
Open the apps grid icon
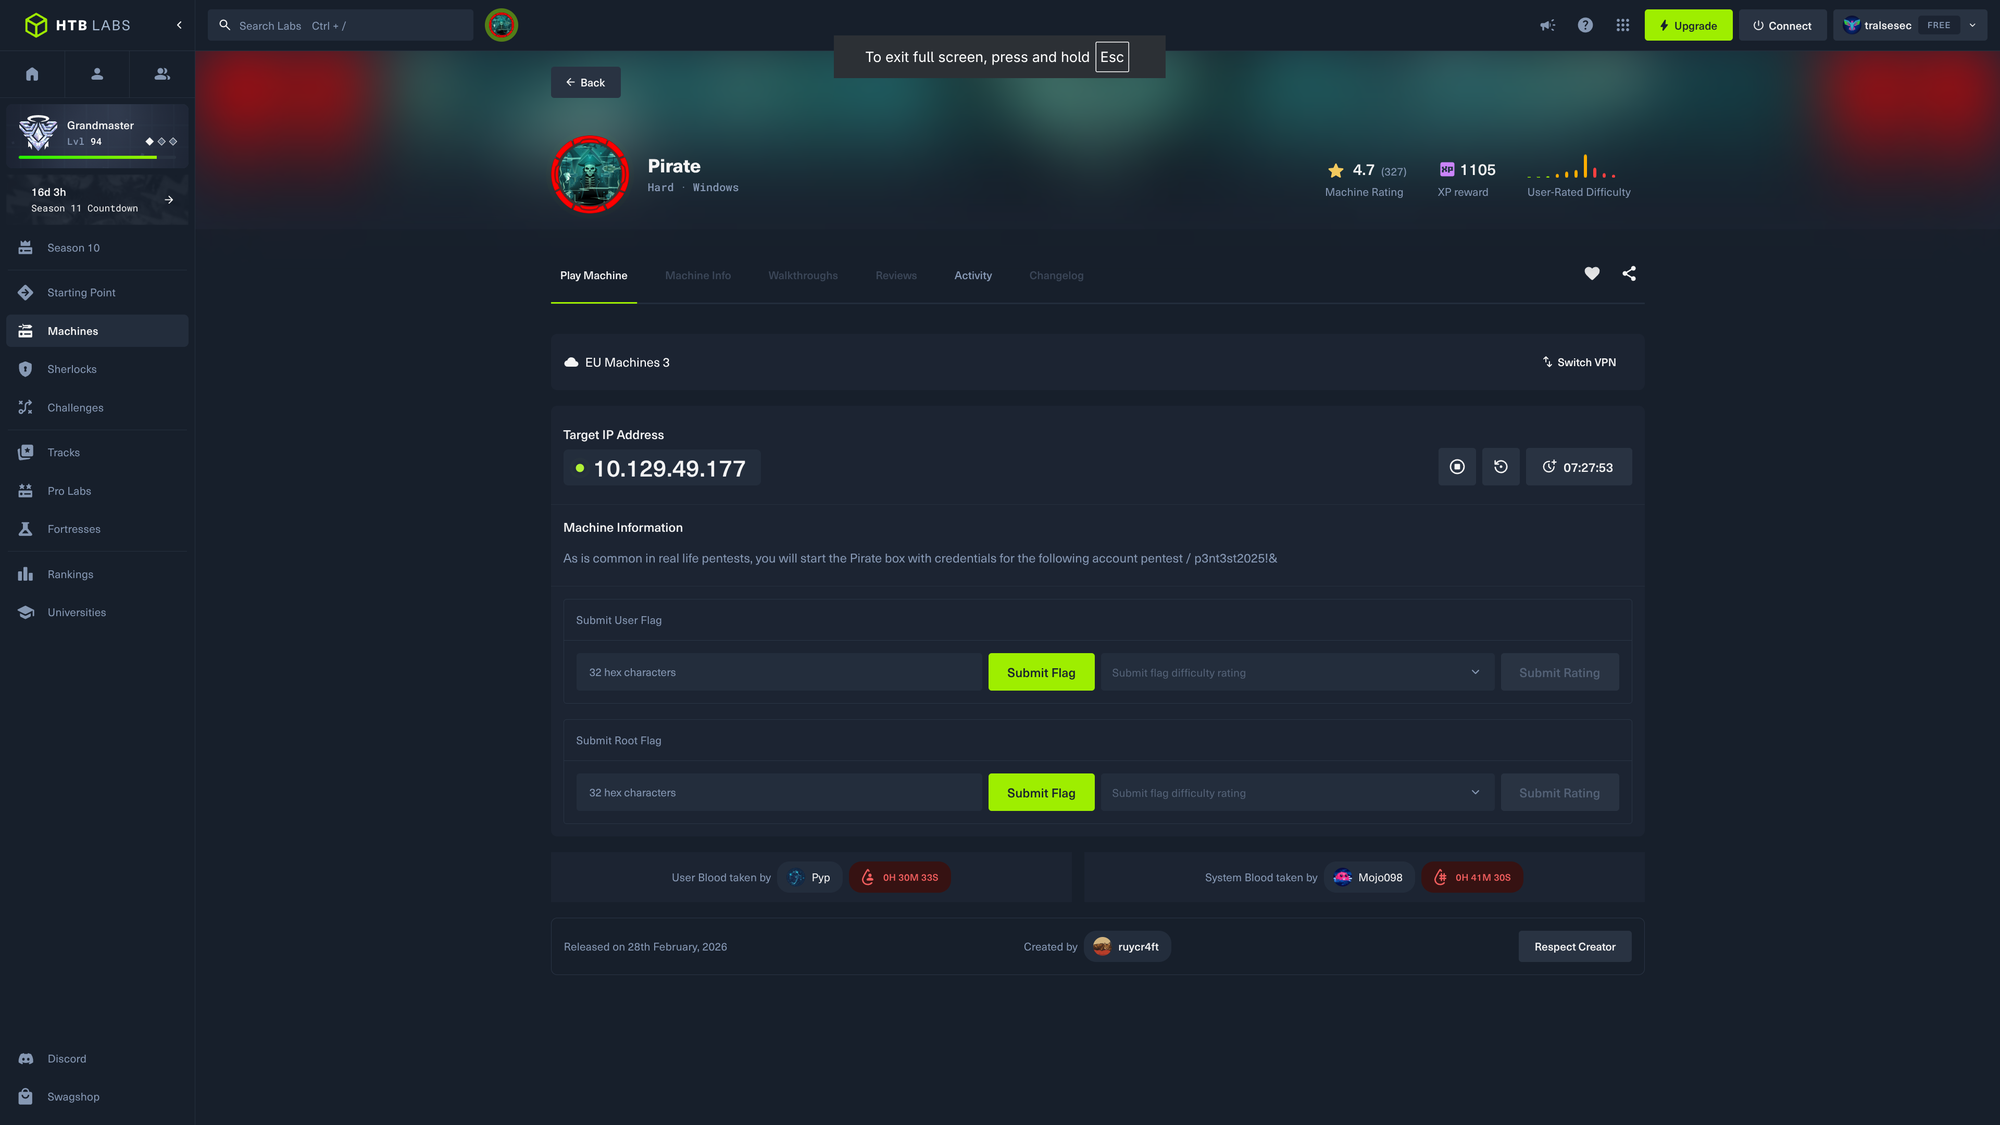(x=1623, y=25)
